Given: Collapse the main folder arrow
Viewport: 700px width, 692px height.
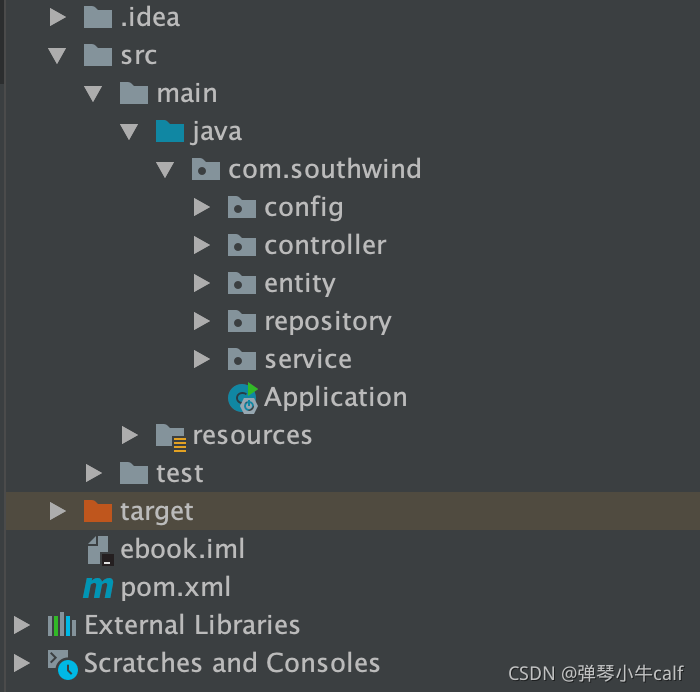Looking at the screenshot, I should coord(93,93).
